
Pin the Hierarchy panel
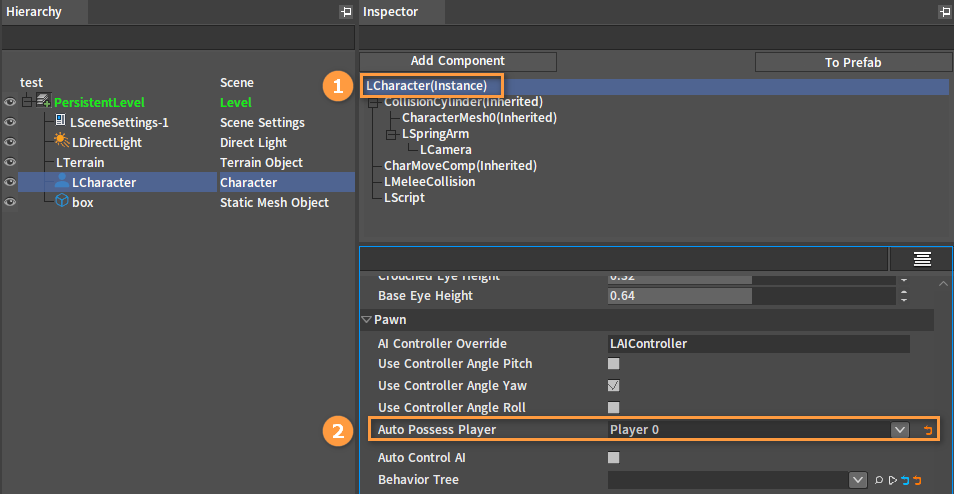coord(346,12)
